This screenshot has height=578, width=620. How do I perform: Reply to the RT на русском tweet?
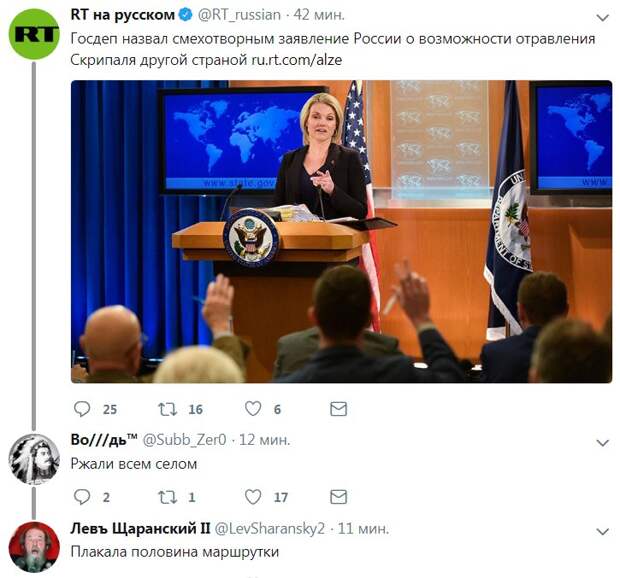point(82,409)
